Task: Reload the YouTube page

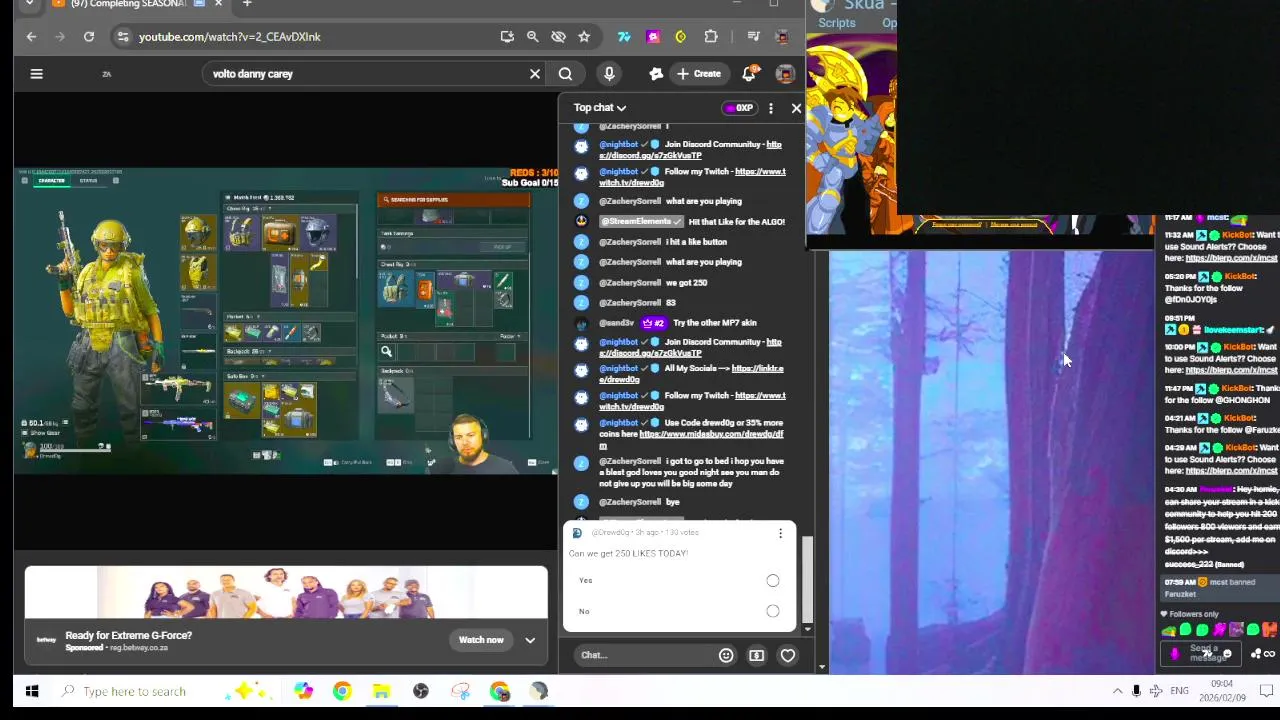Action: coord(89,37)
